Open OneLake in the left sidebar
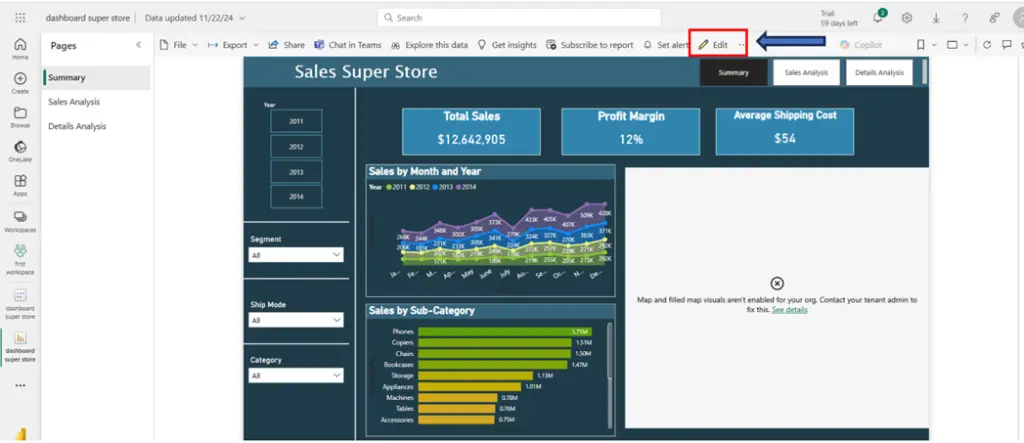This screenshot has height=443, width=1024. (20, 152)
